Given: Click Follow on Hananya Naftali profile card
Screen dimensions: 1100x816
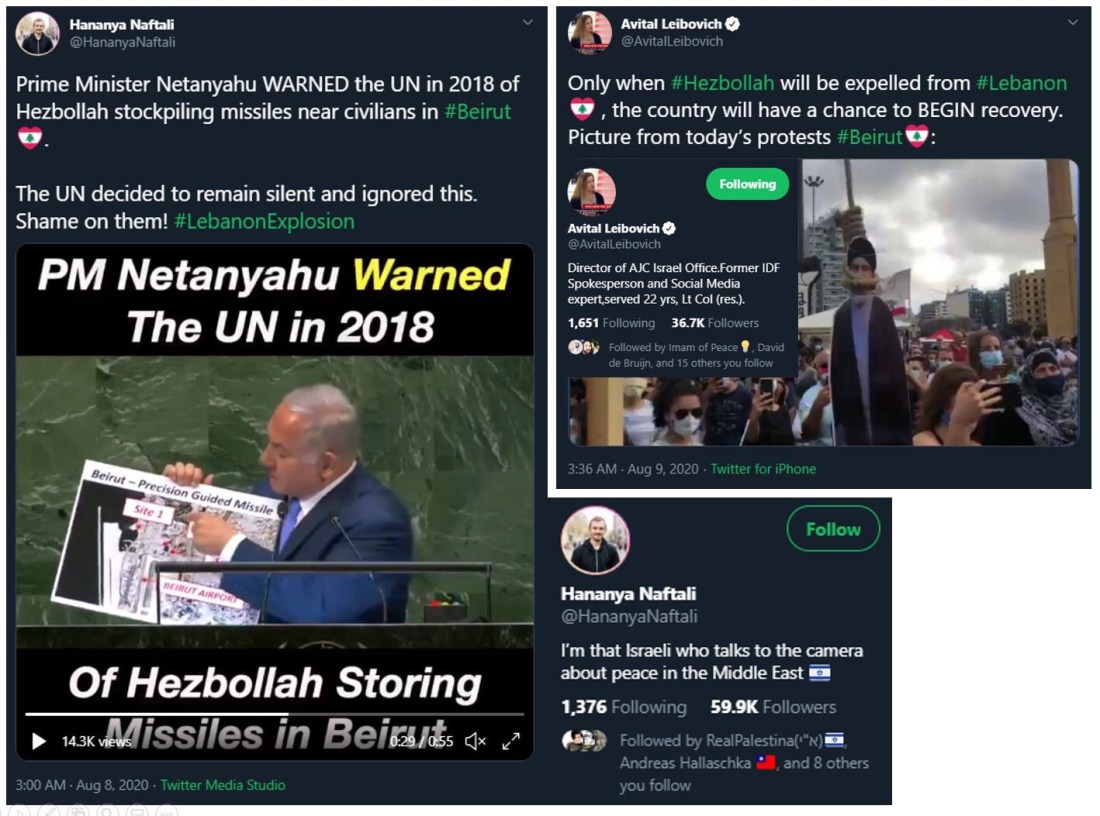Looking at the screenshot, I should 833,529.
